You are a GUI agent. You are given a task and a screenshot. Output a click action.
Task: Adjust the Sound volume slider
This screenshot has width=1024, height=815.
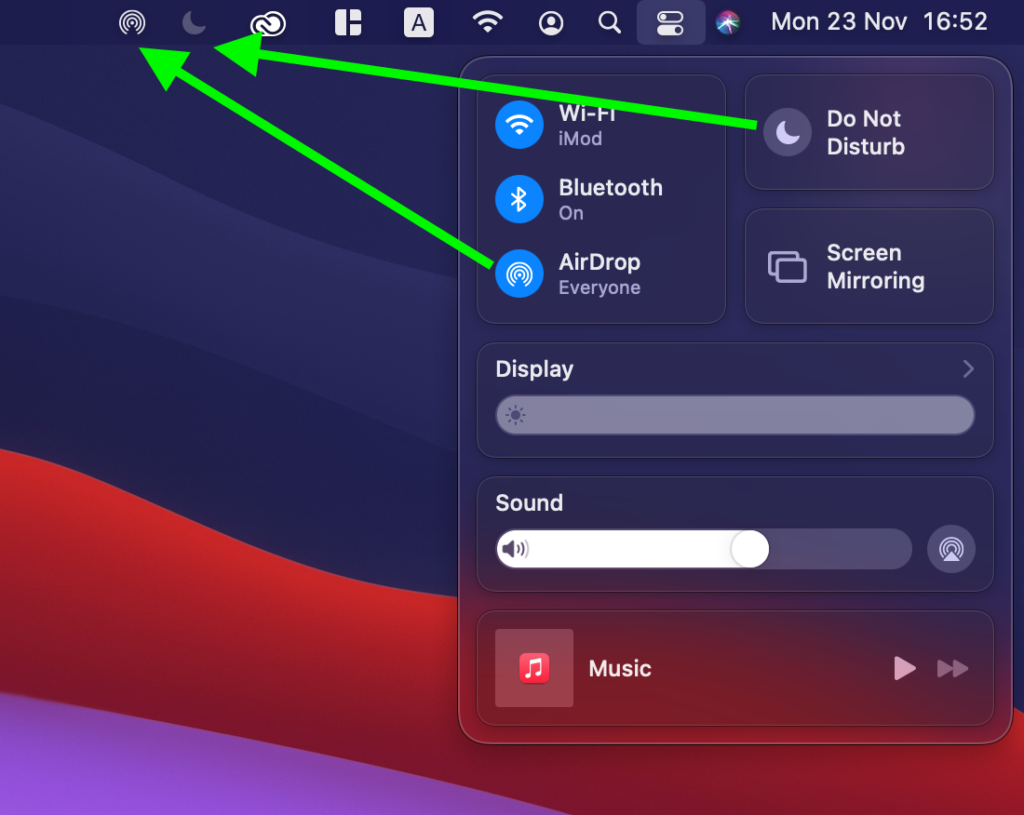click(x=749, y=549)
